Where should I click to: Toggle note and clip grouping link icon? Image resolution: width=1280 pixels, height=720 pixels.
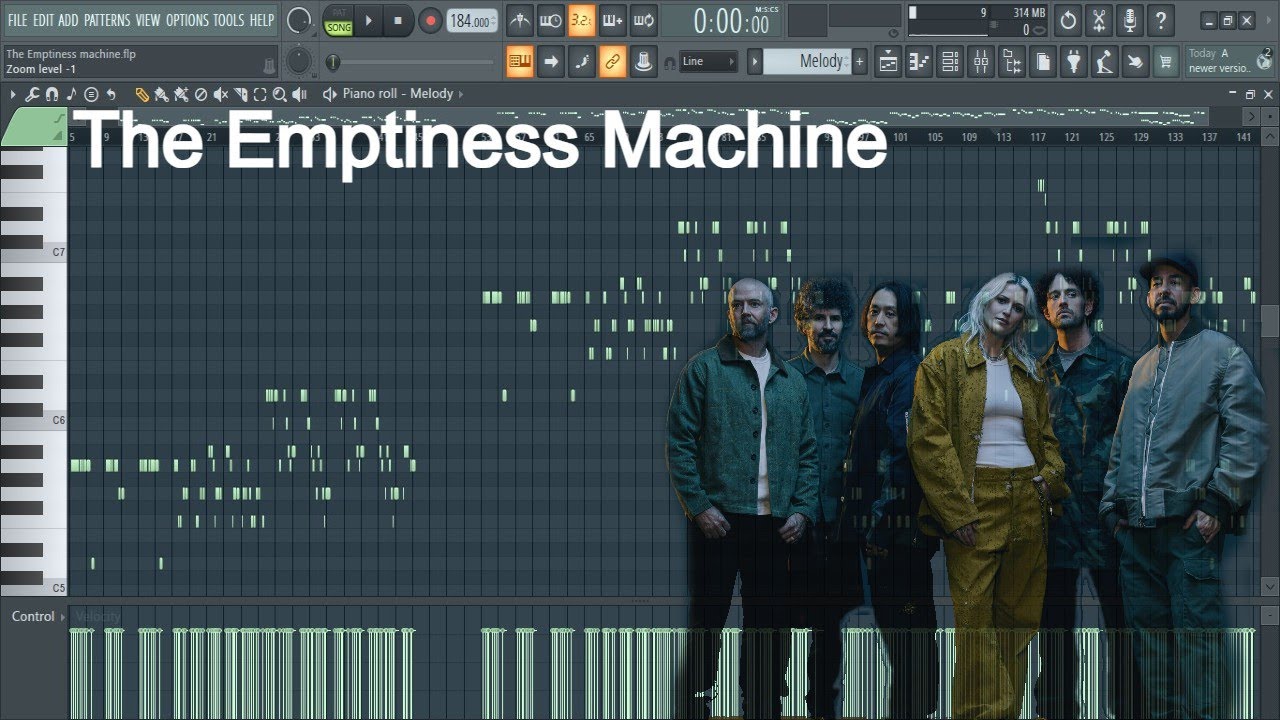pos(612,61)
